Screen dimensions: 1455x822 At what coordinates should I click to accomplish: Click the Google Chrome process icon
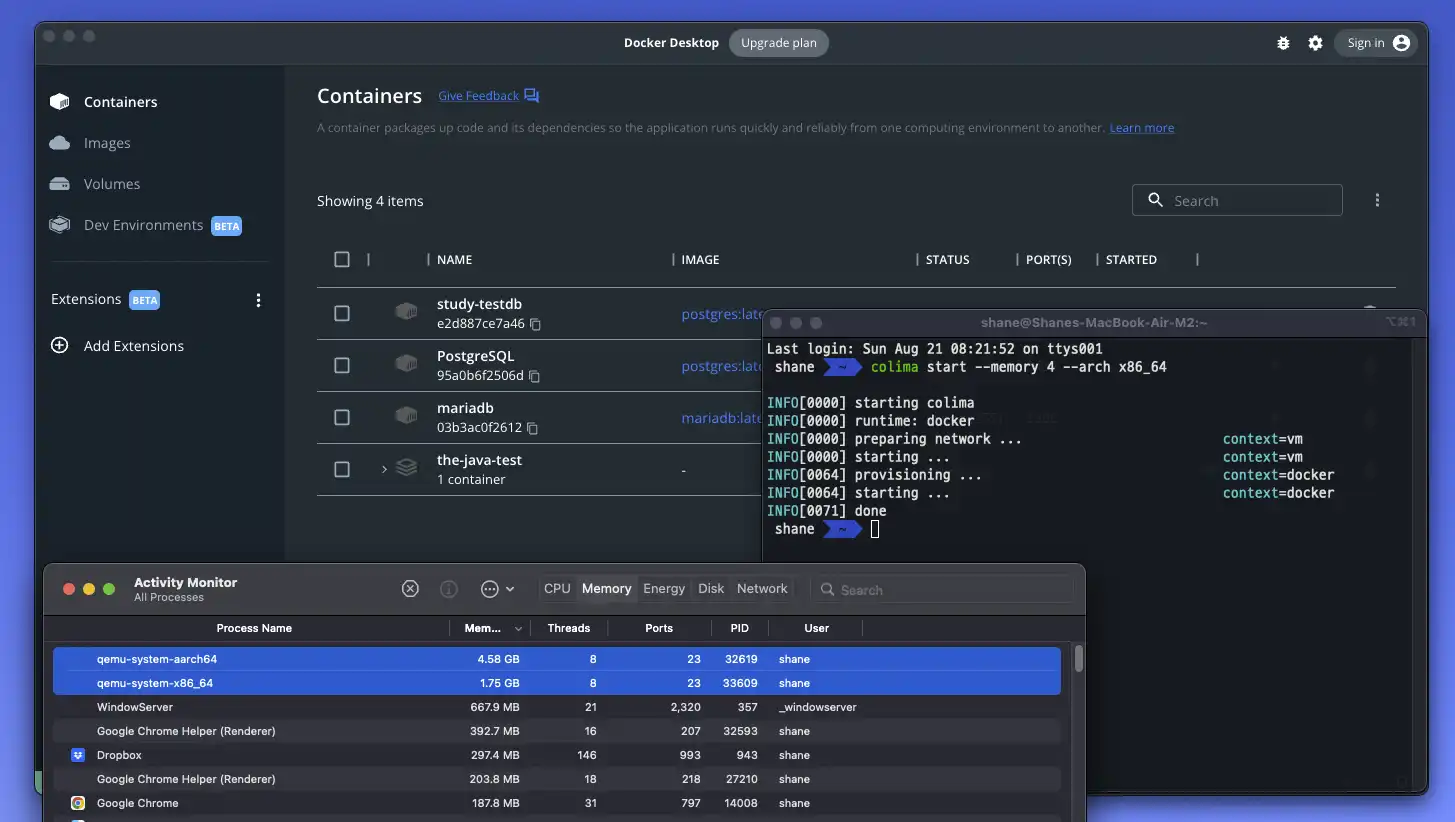pyautogui.click(x=78, y=803)
